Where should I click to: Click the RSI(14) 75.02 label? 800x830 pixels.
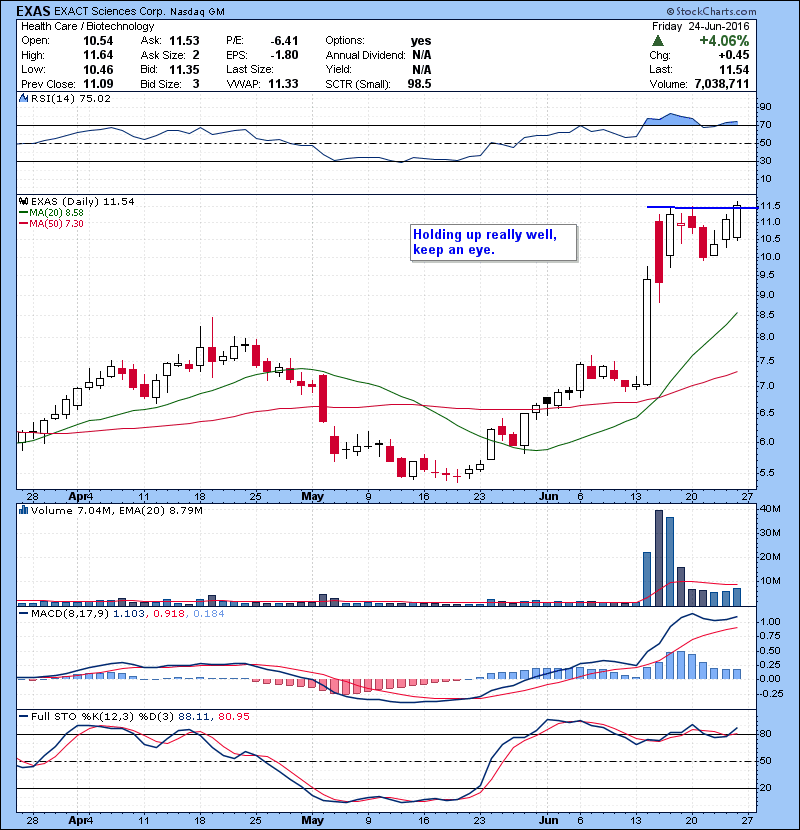point(71,98)
